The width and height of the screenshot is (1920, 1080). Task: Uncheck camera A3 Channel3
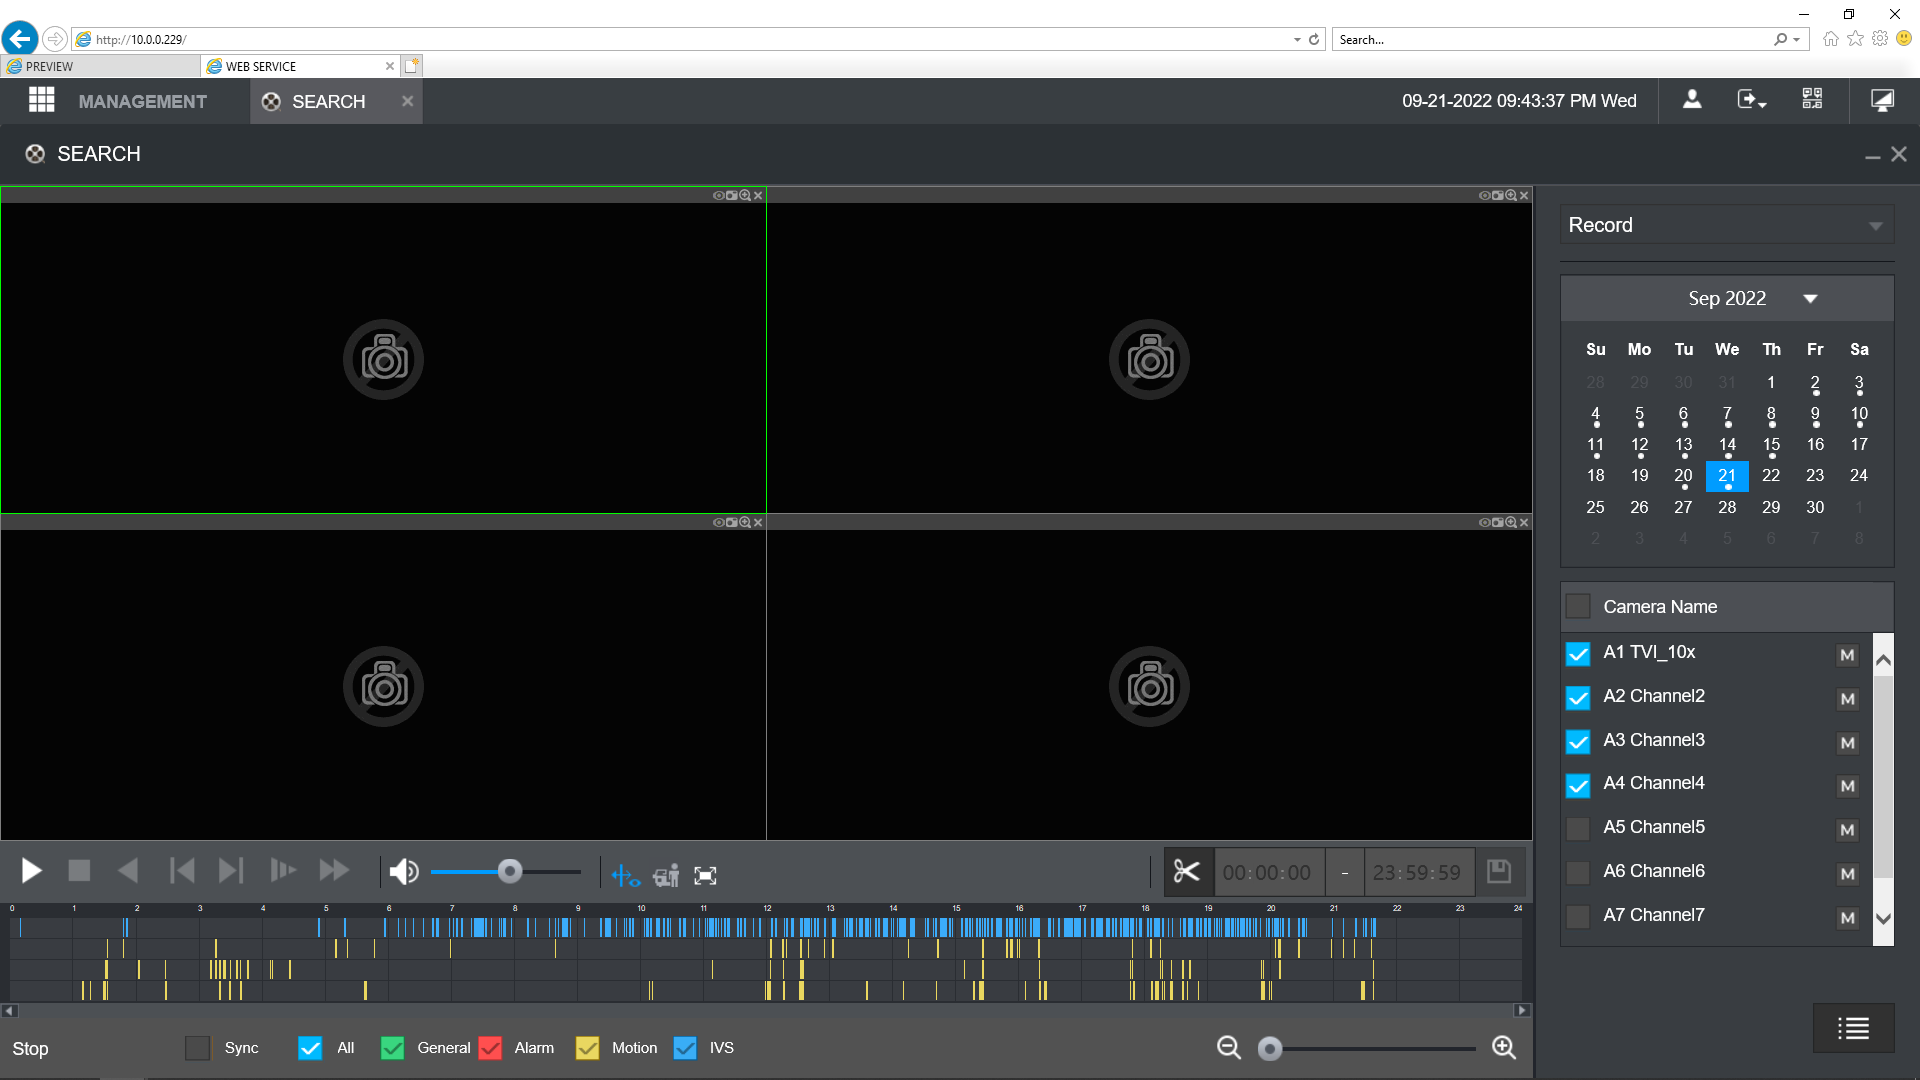(1578, 742)
